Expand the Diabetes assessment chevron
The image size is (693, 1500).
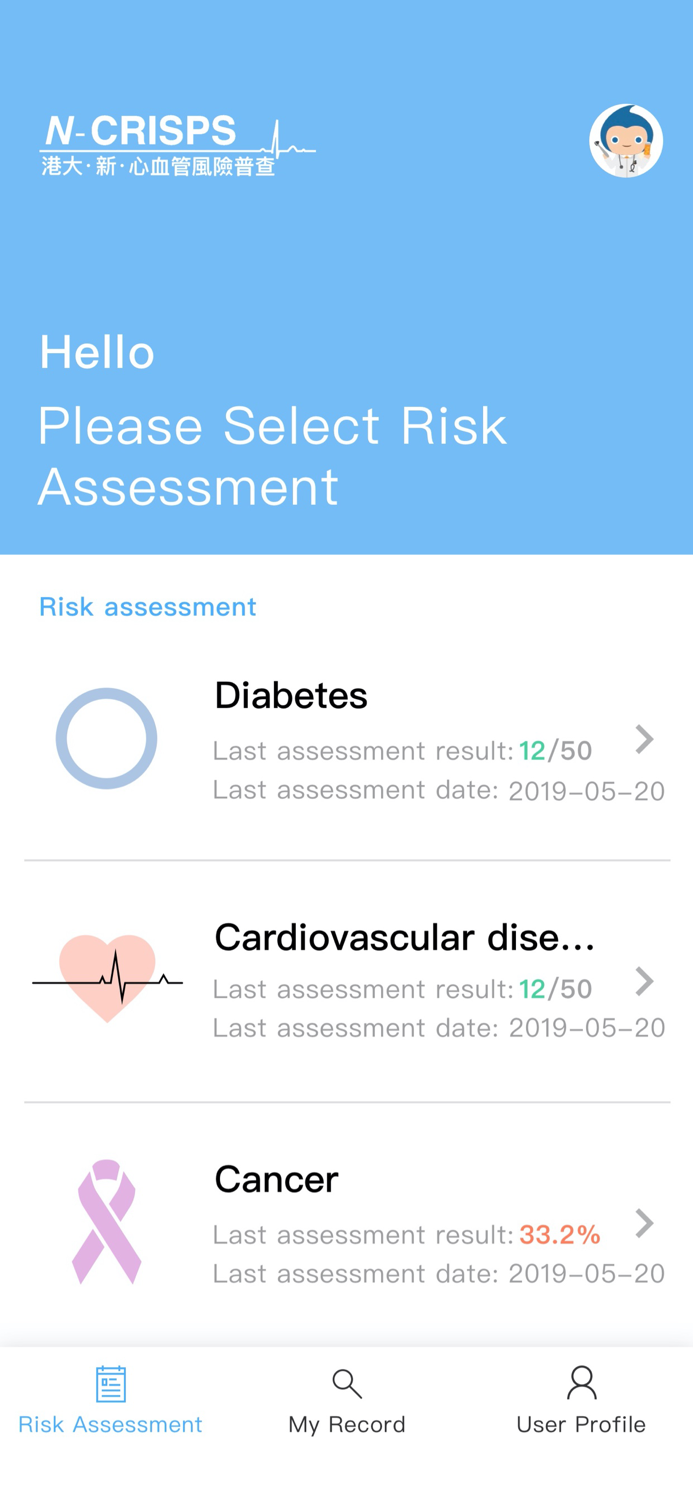point(644,739)
